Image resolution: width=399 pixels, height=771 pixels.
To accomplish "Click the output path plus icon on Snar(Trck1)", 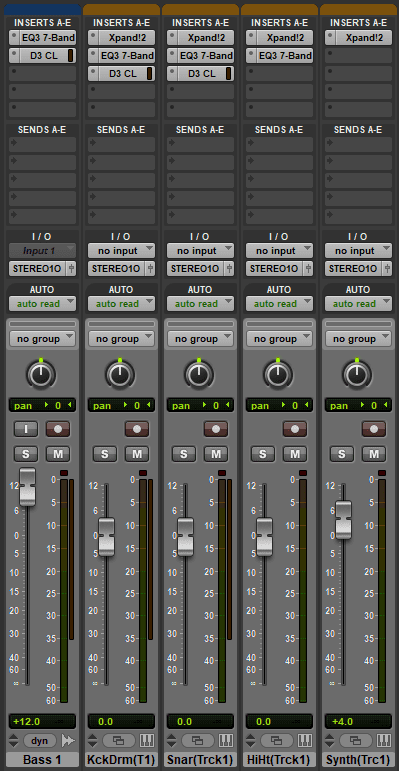I will (230, 268).
